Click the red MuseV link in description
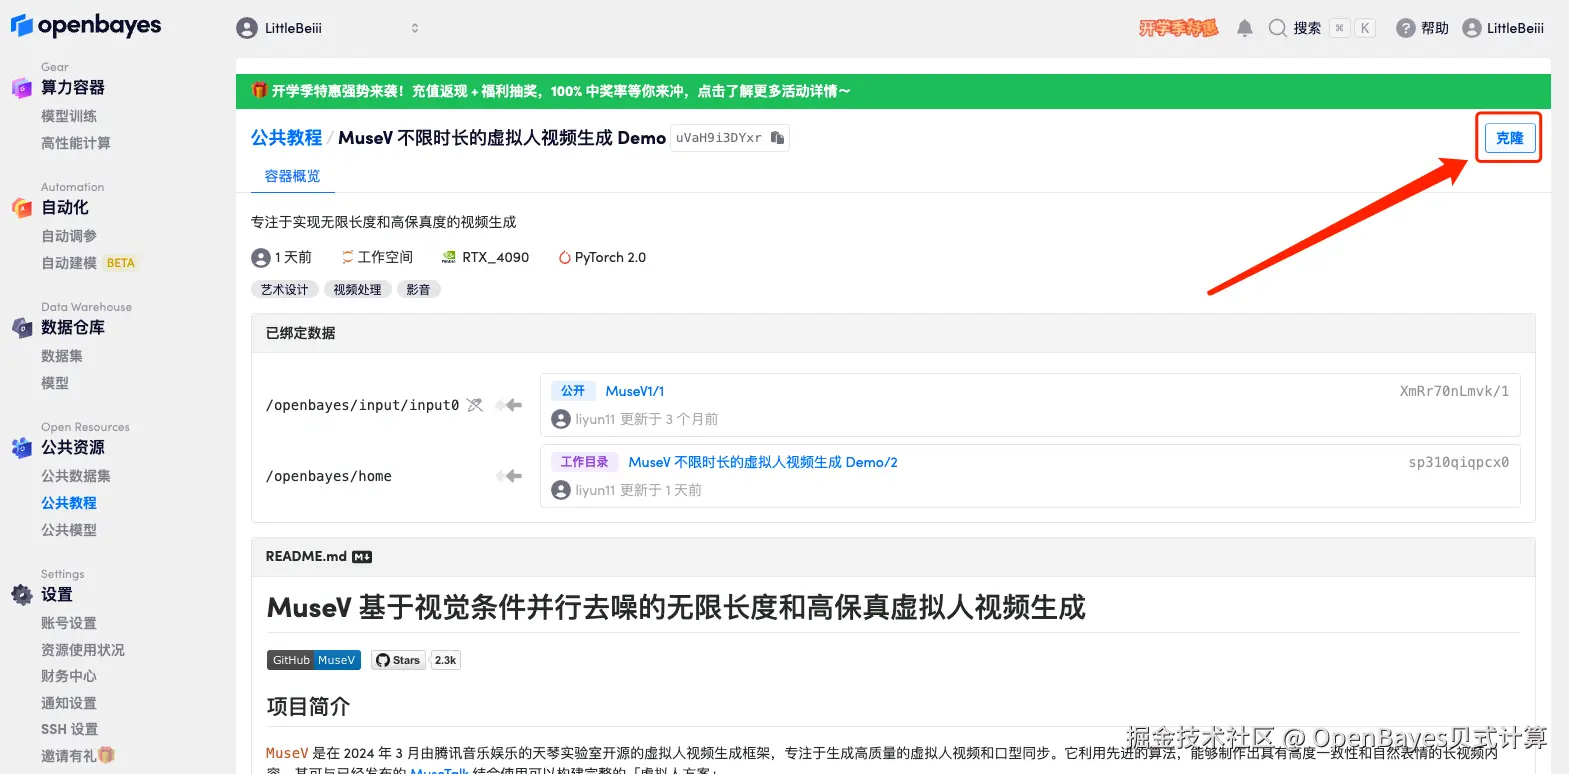 287,753
